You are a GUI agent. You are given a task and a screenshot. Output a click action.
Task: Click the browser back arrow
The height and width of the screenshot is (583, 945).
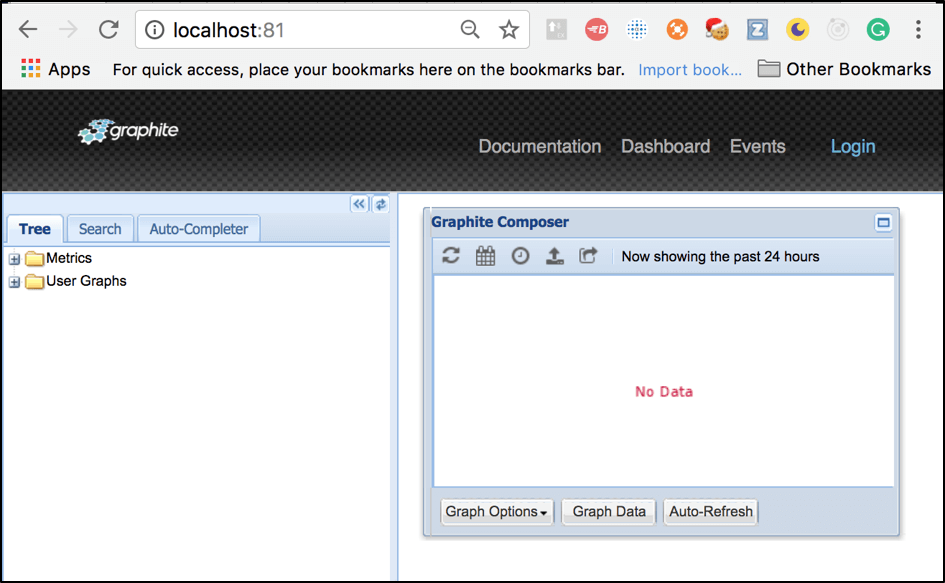28,29
